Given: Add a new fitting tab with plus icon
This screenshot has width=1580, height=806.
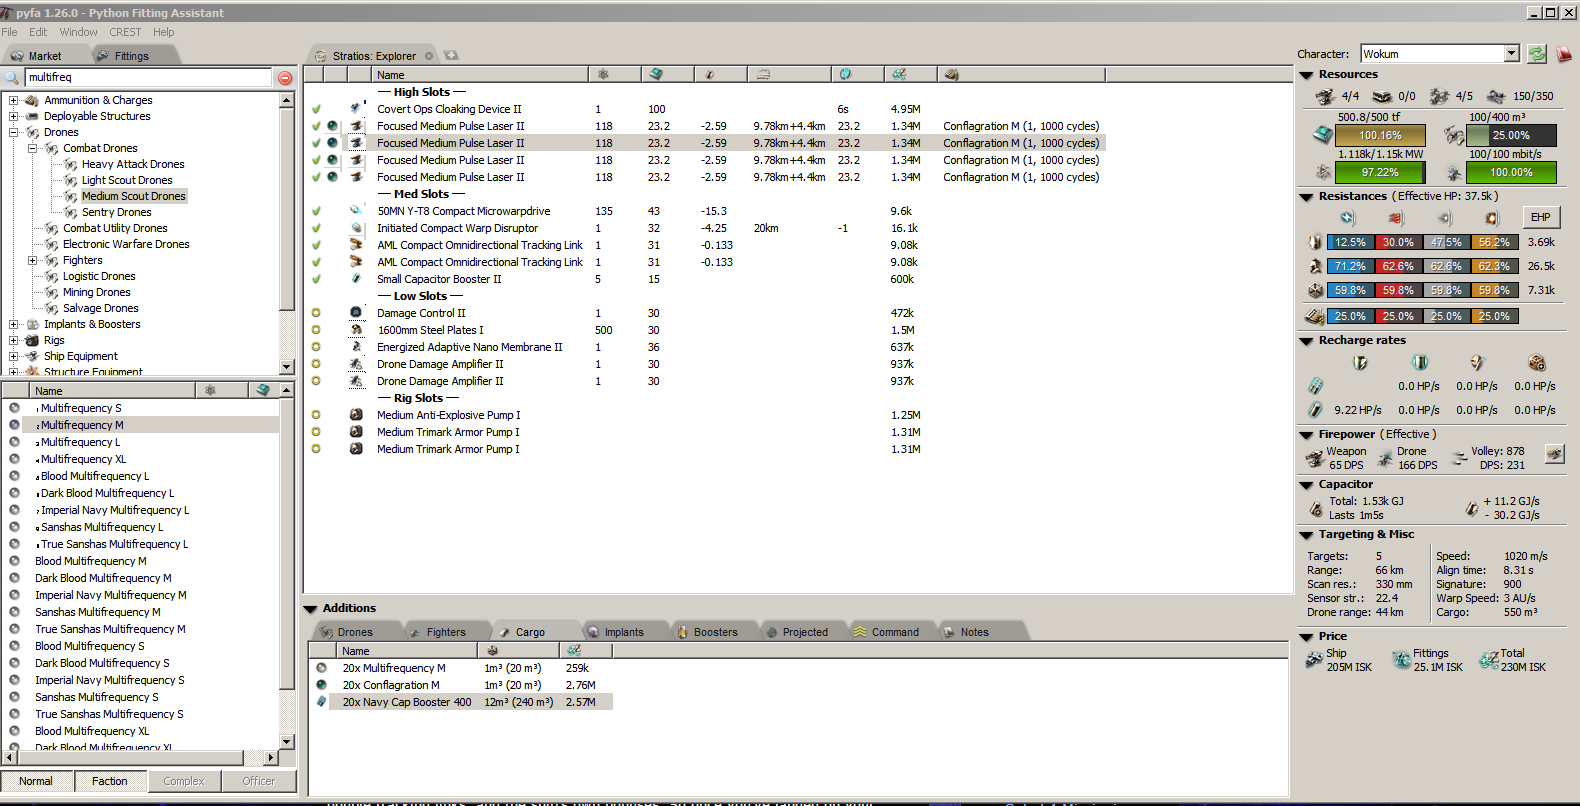Looking at the screenshot, I should pos(451,55).
